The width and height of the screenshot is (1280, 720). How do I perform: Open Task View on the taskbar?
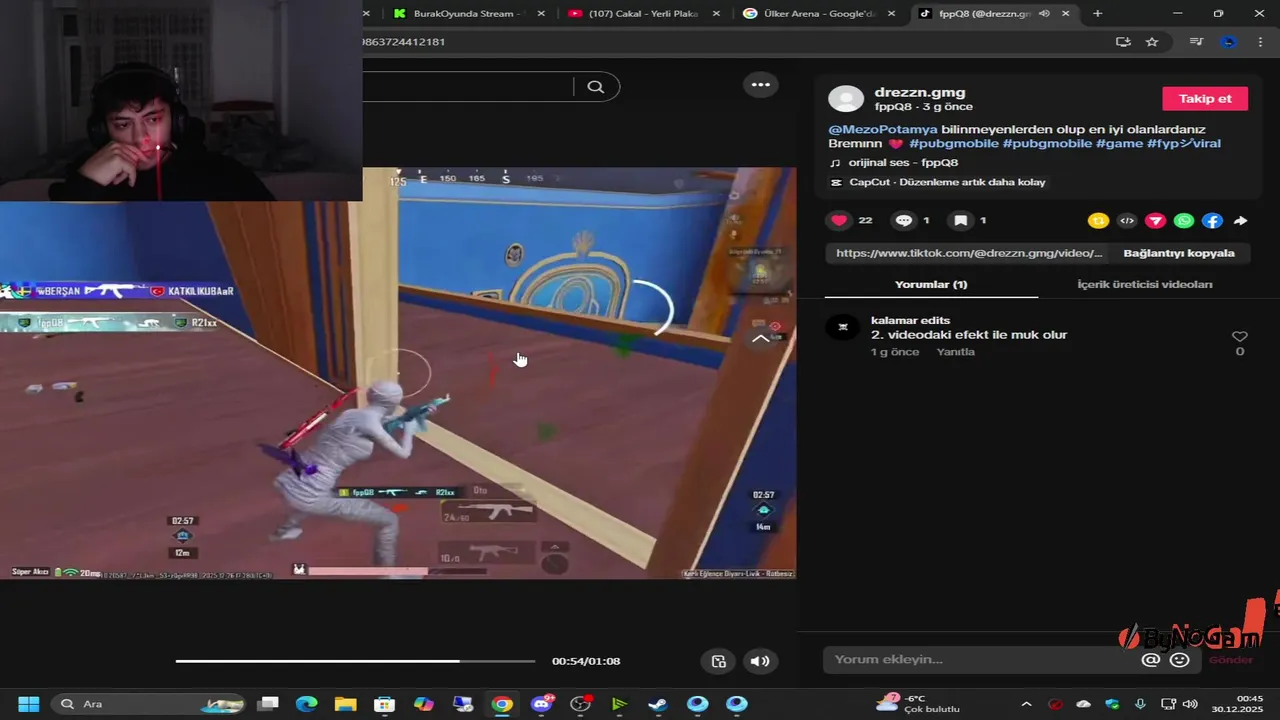pos(268,704)
